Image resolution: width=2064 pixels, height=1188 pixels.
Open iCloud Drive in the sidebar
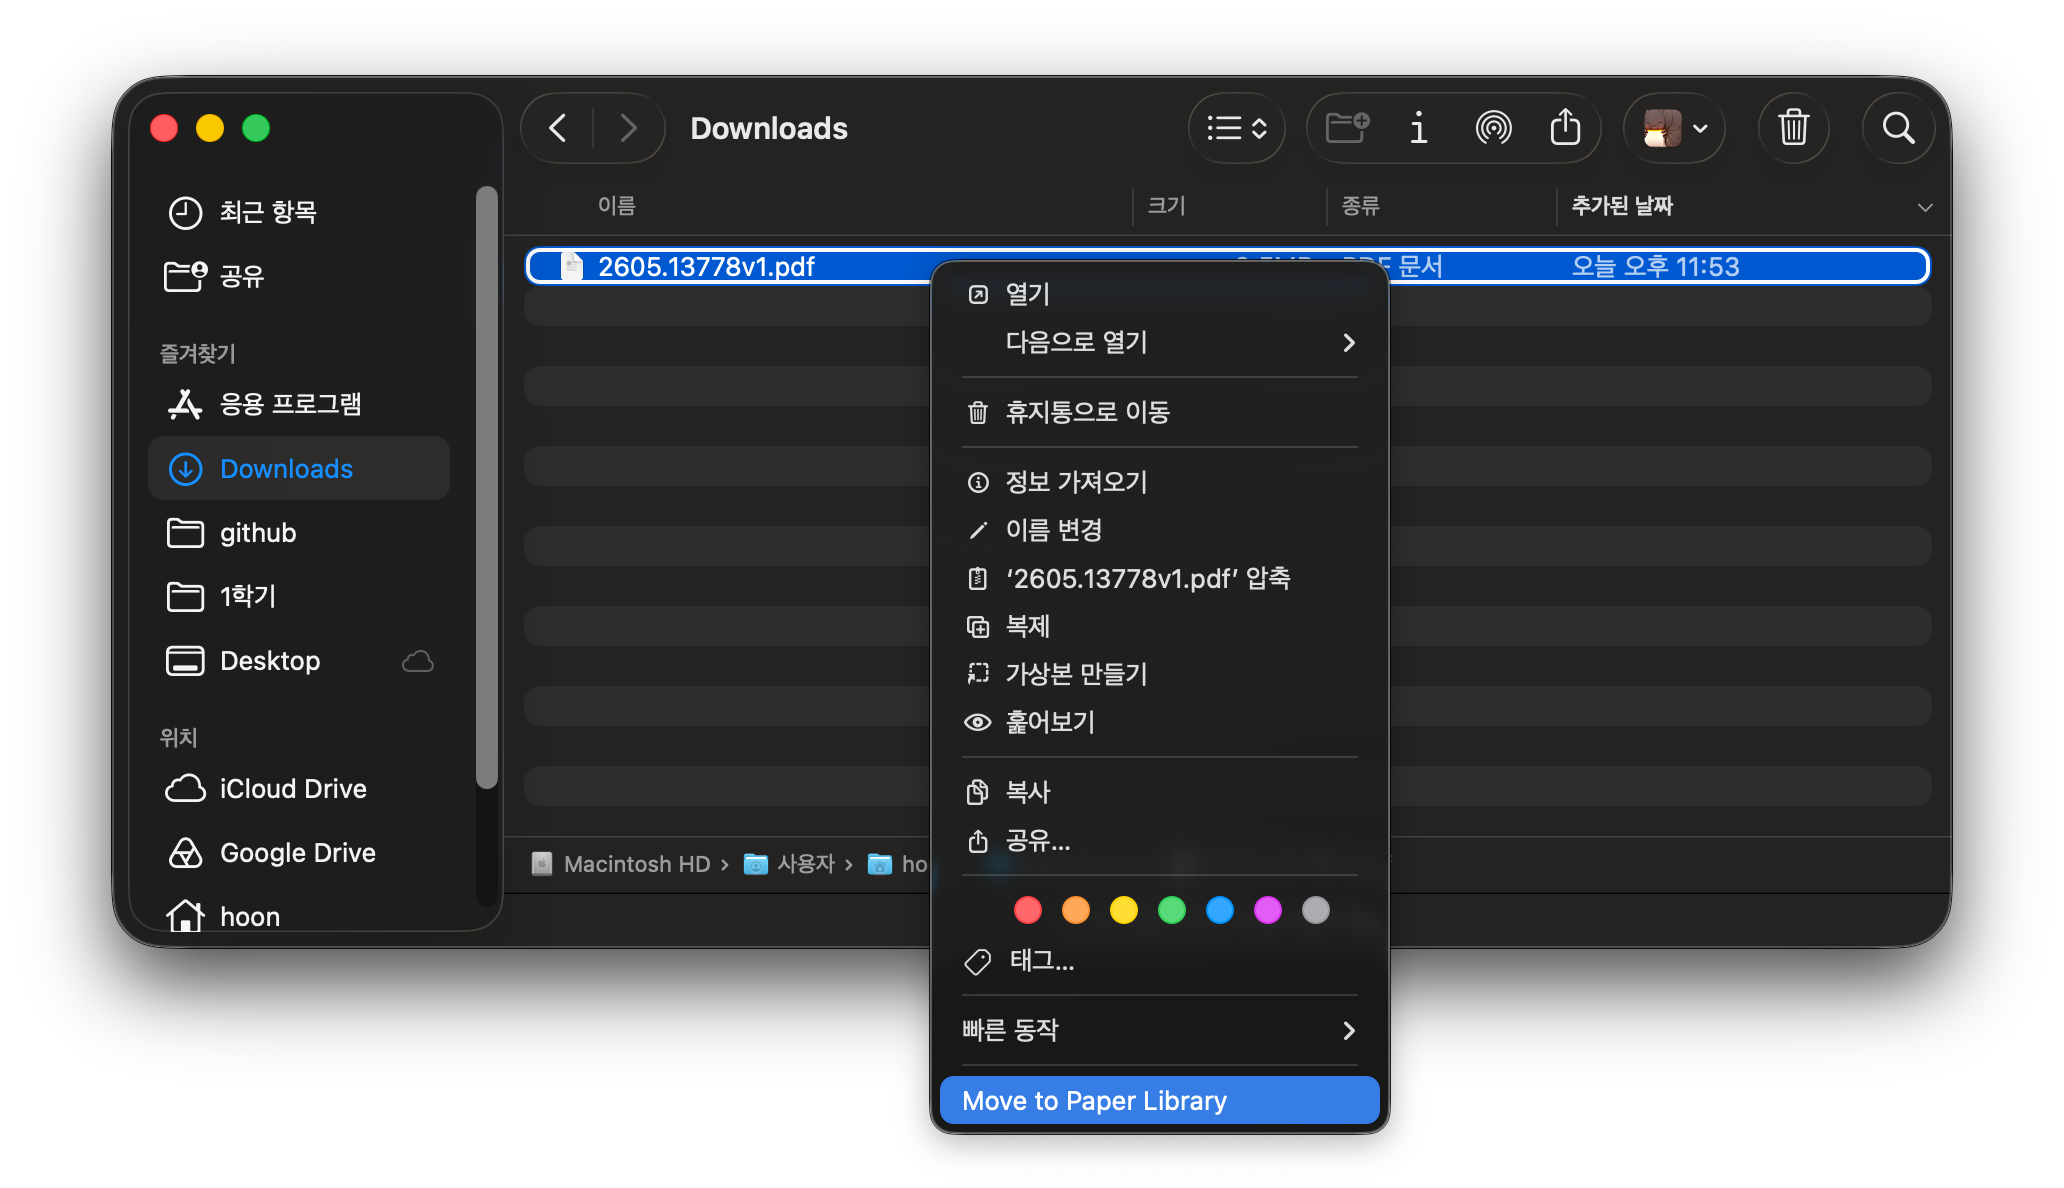coord(298,789)
